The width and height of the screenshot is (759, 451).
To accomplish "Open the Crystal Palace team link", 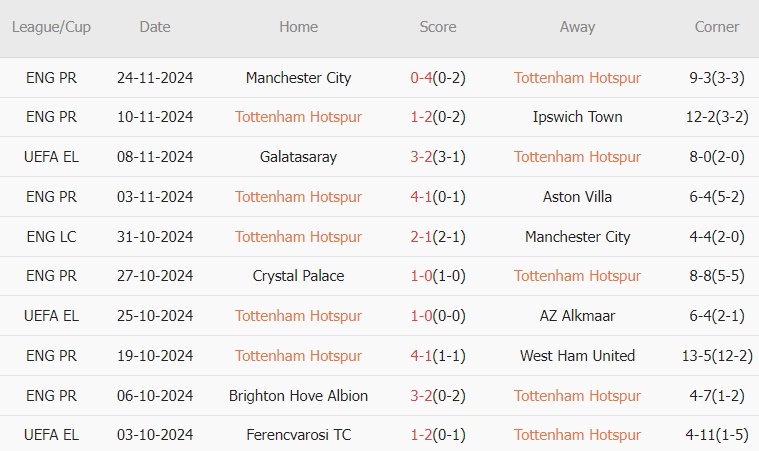I will coord(298,276).
